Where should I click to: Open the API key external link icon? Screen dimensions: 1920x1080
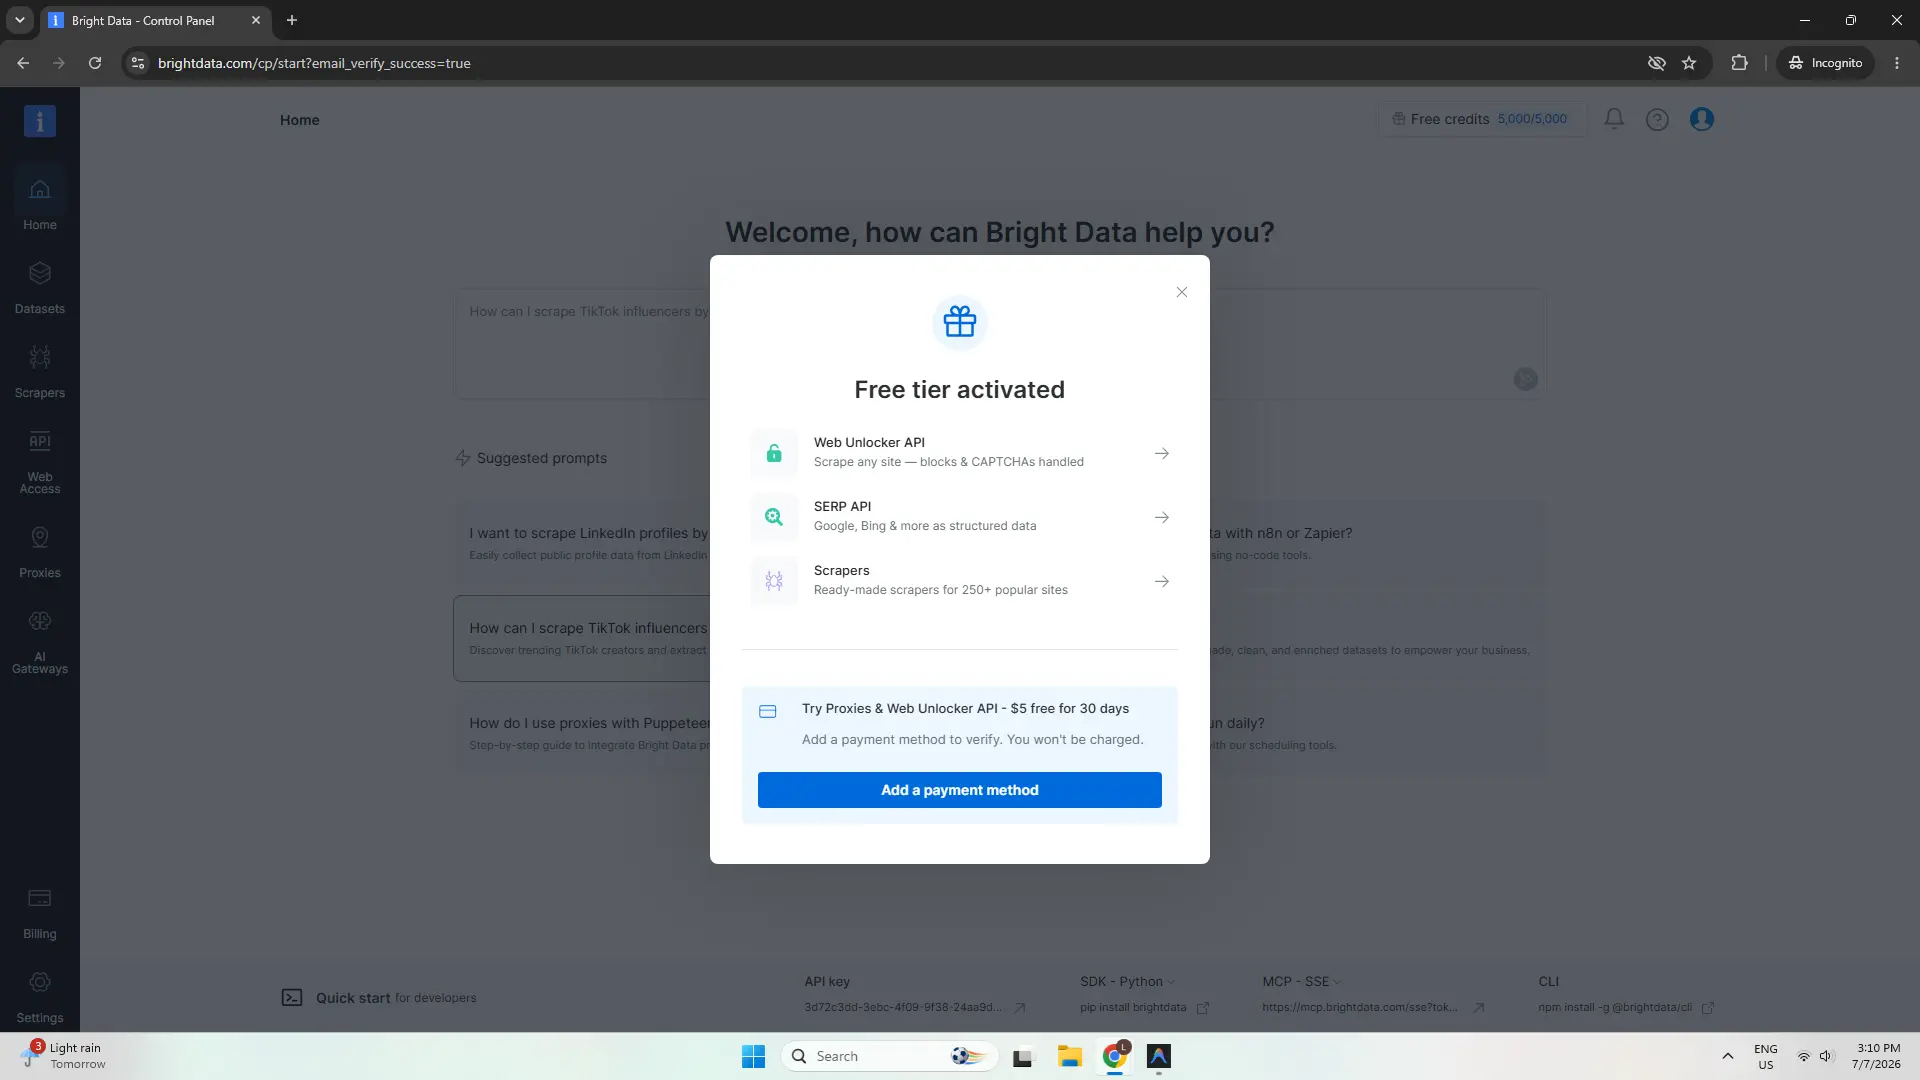(1019, 1008)
